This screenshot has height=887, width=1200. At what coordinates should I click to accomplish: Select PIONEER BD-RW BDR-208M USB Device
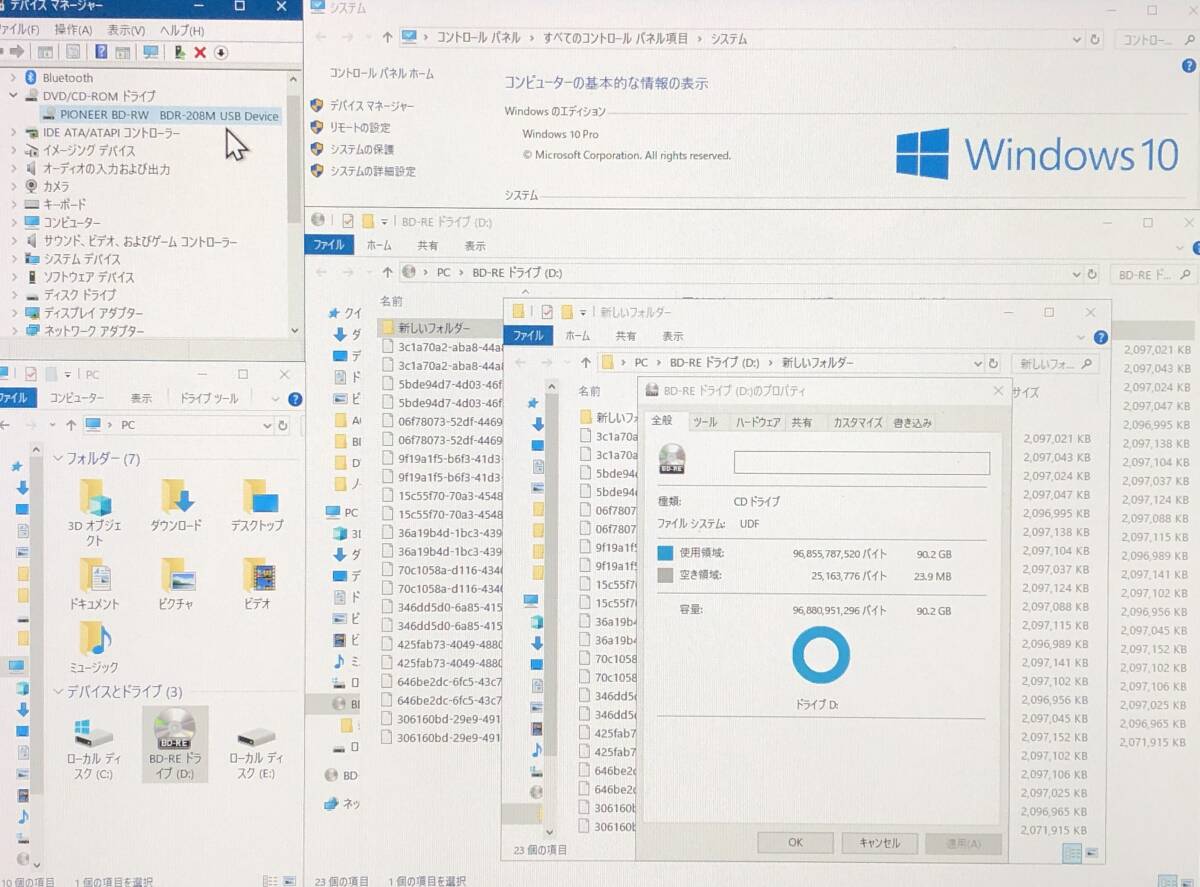163,115
